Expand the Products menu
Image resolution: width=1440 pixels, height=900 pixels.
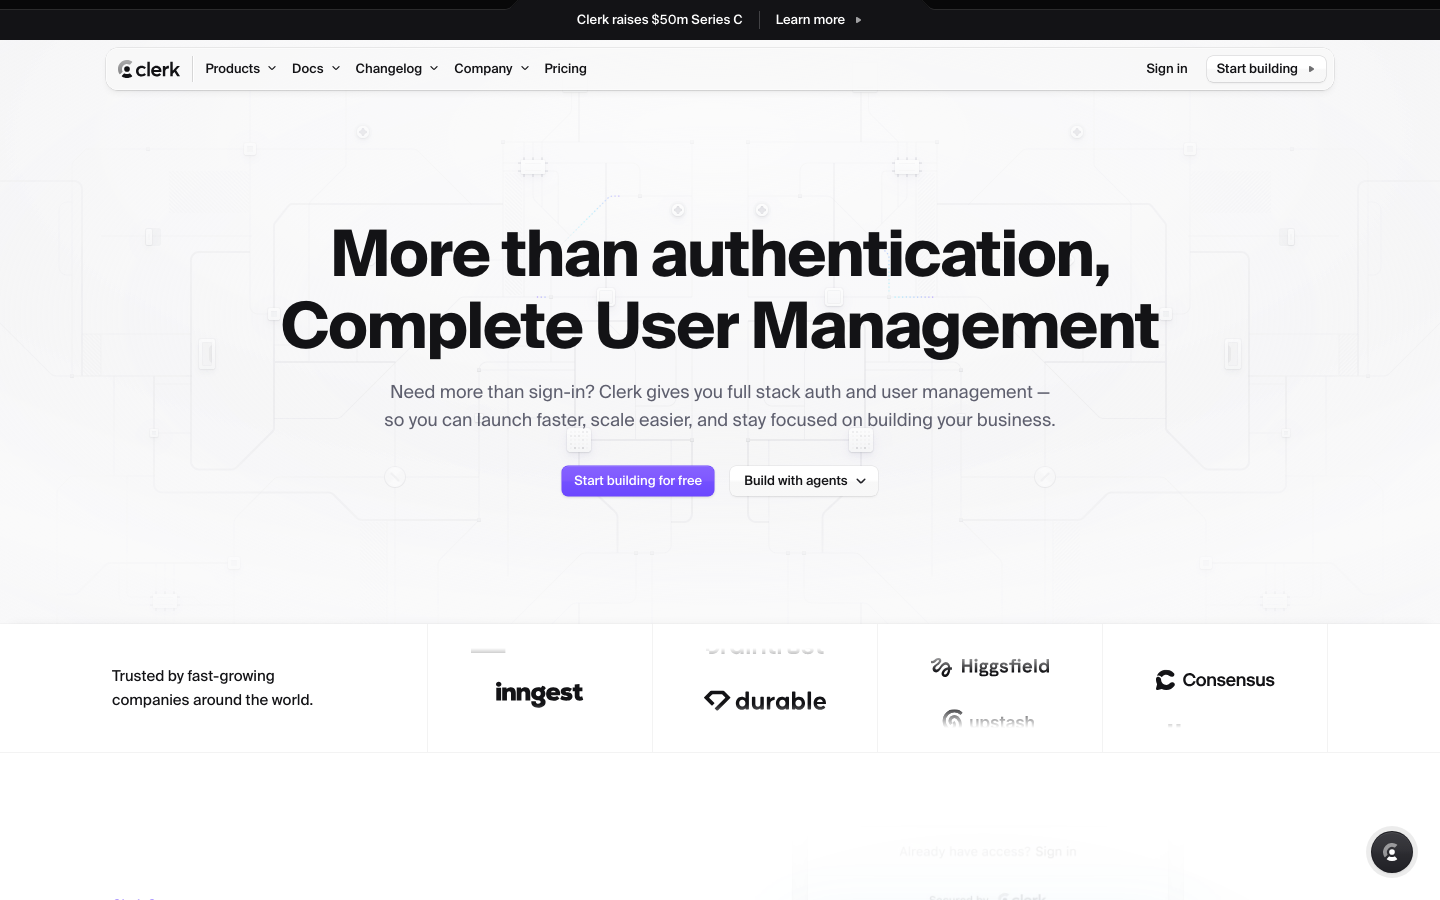pos(240,69)
